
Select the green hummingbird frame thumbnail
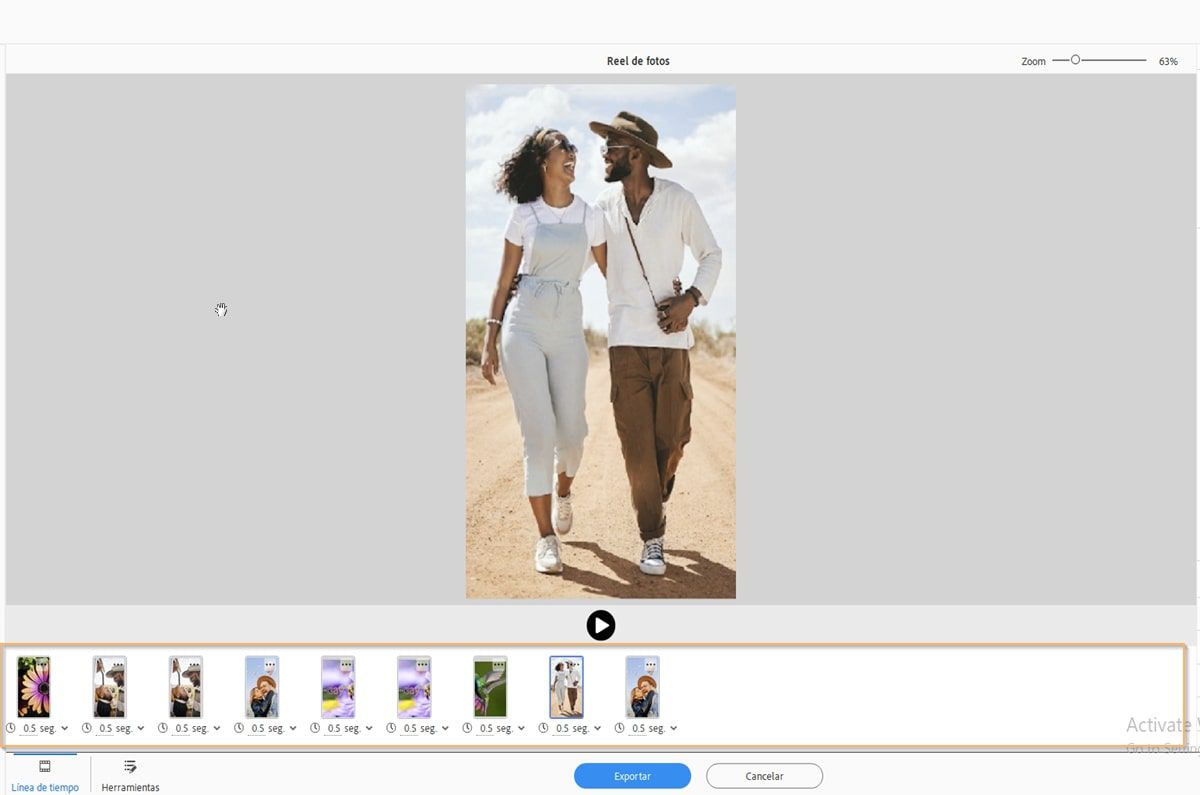coord(490,687)
